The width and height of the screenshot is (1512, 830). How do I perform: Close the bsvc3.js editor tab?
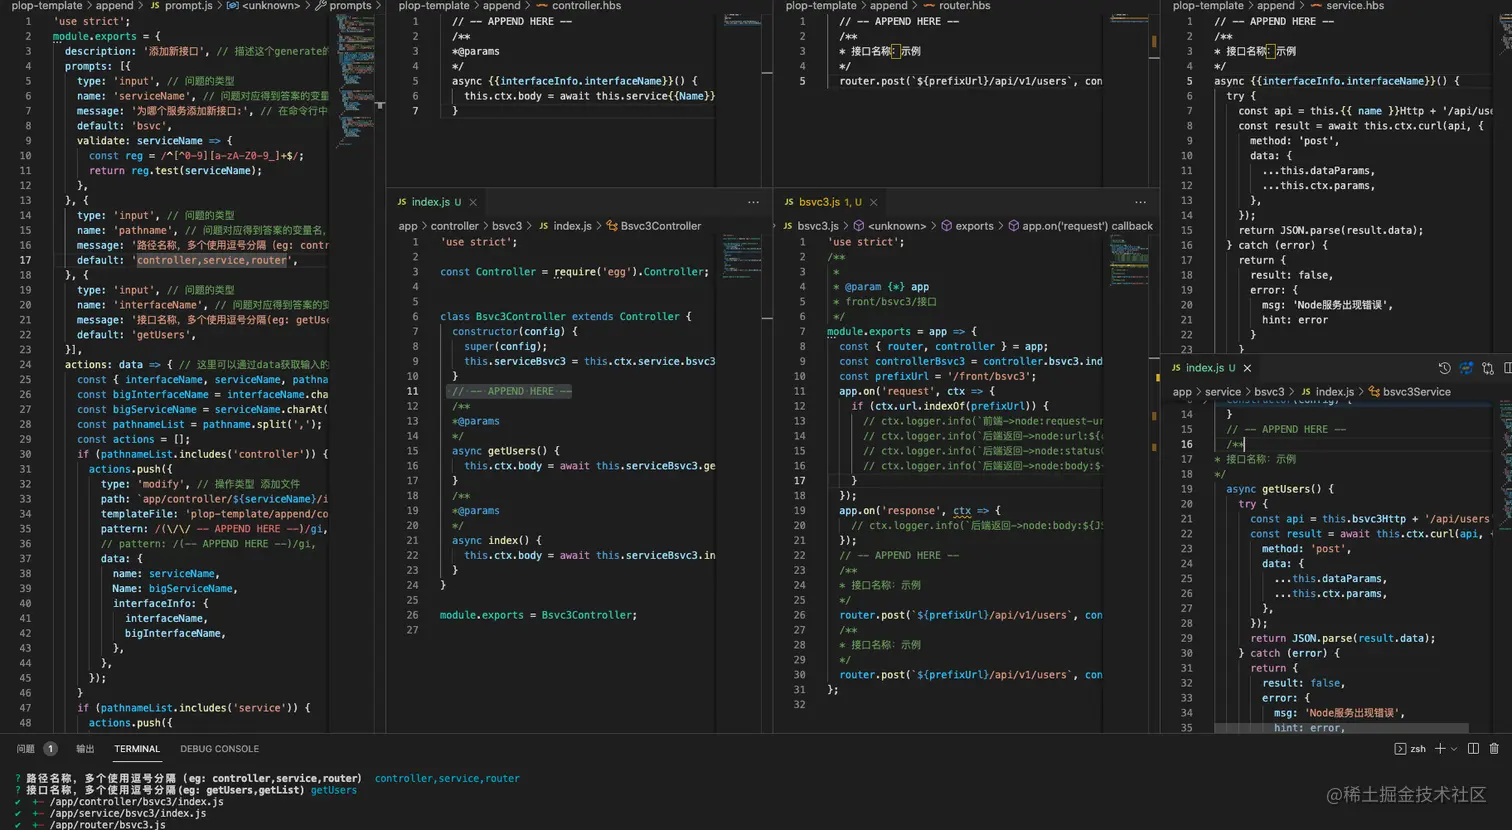coord(873,202)
